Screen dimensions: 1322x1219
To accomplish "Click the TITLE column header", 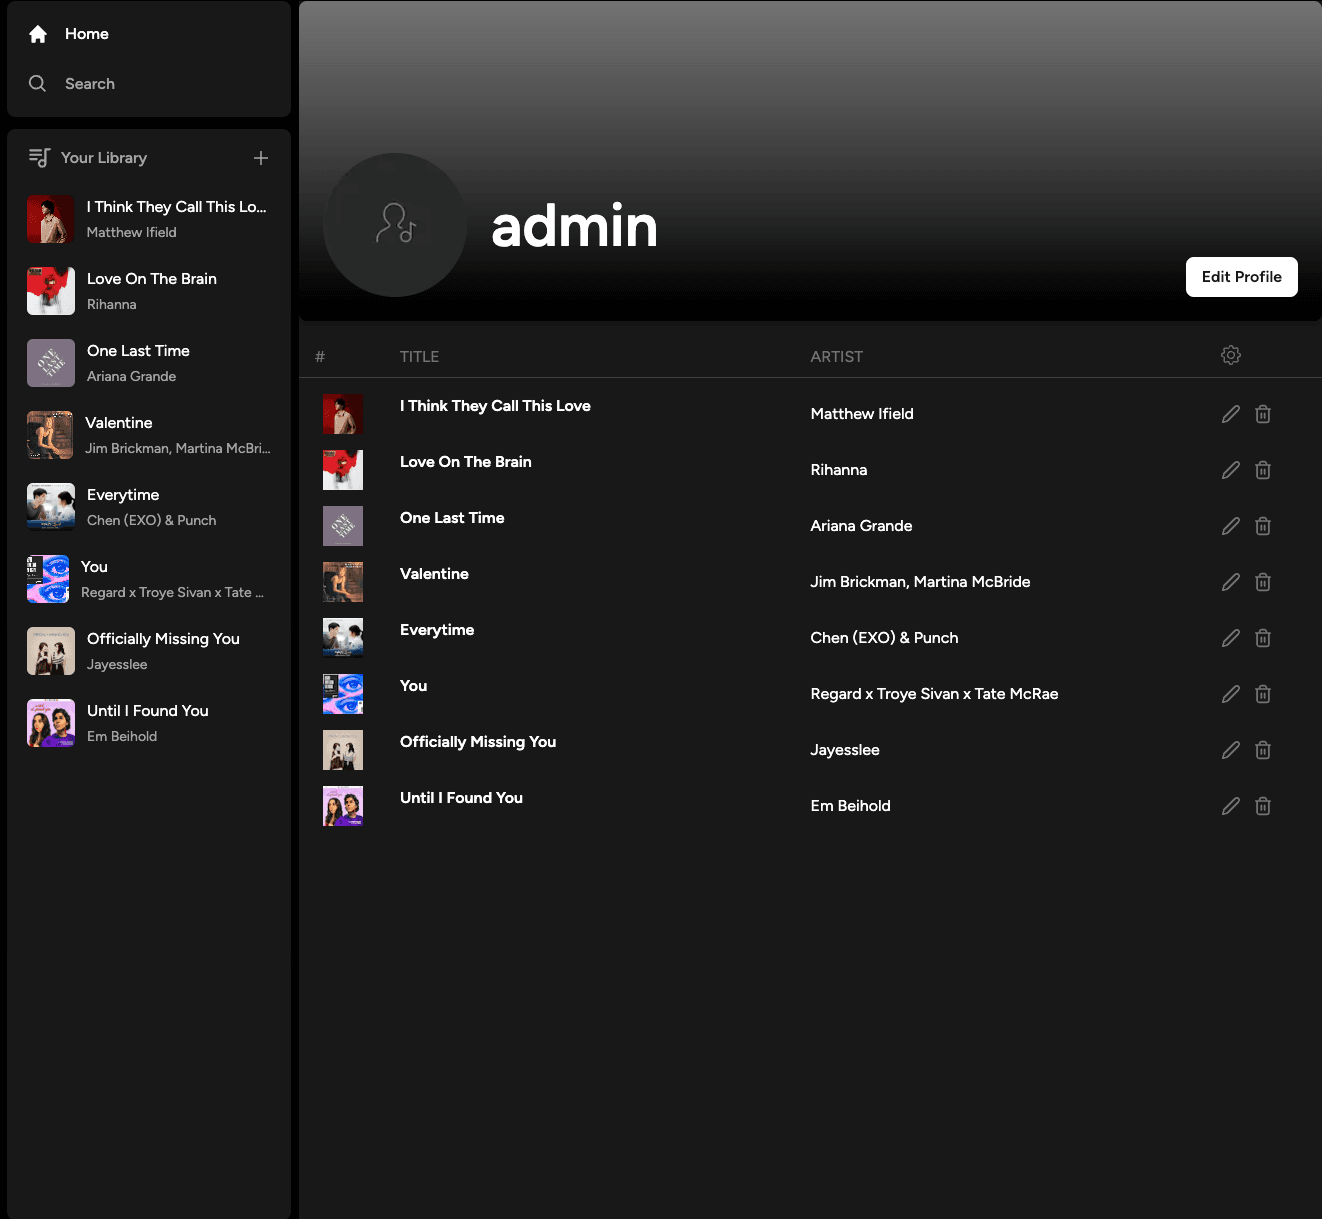I will point(419,356).
